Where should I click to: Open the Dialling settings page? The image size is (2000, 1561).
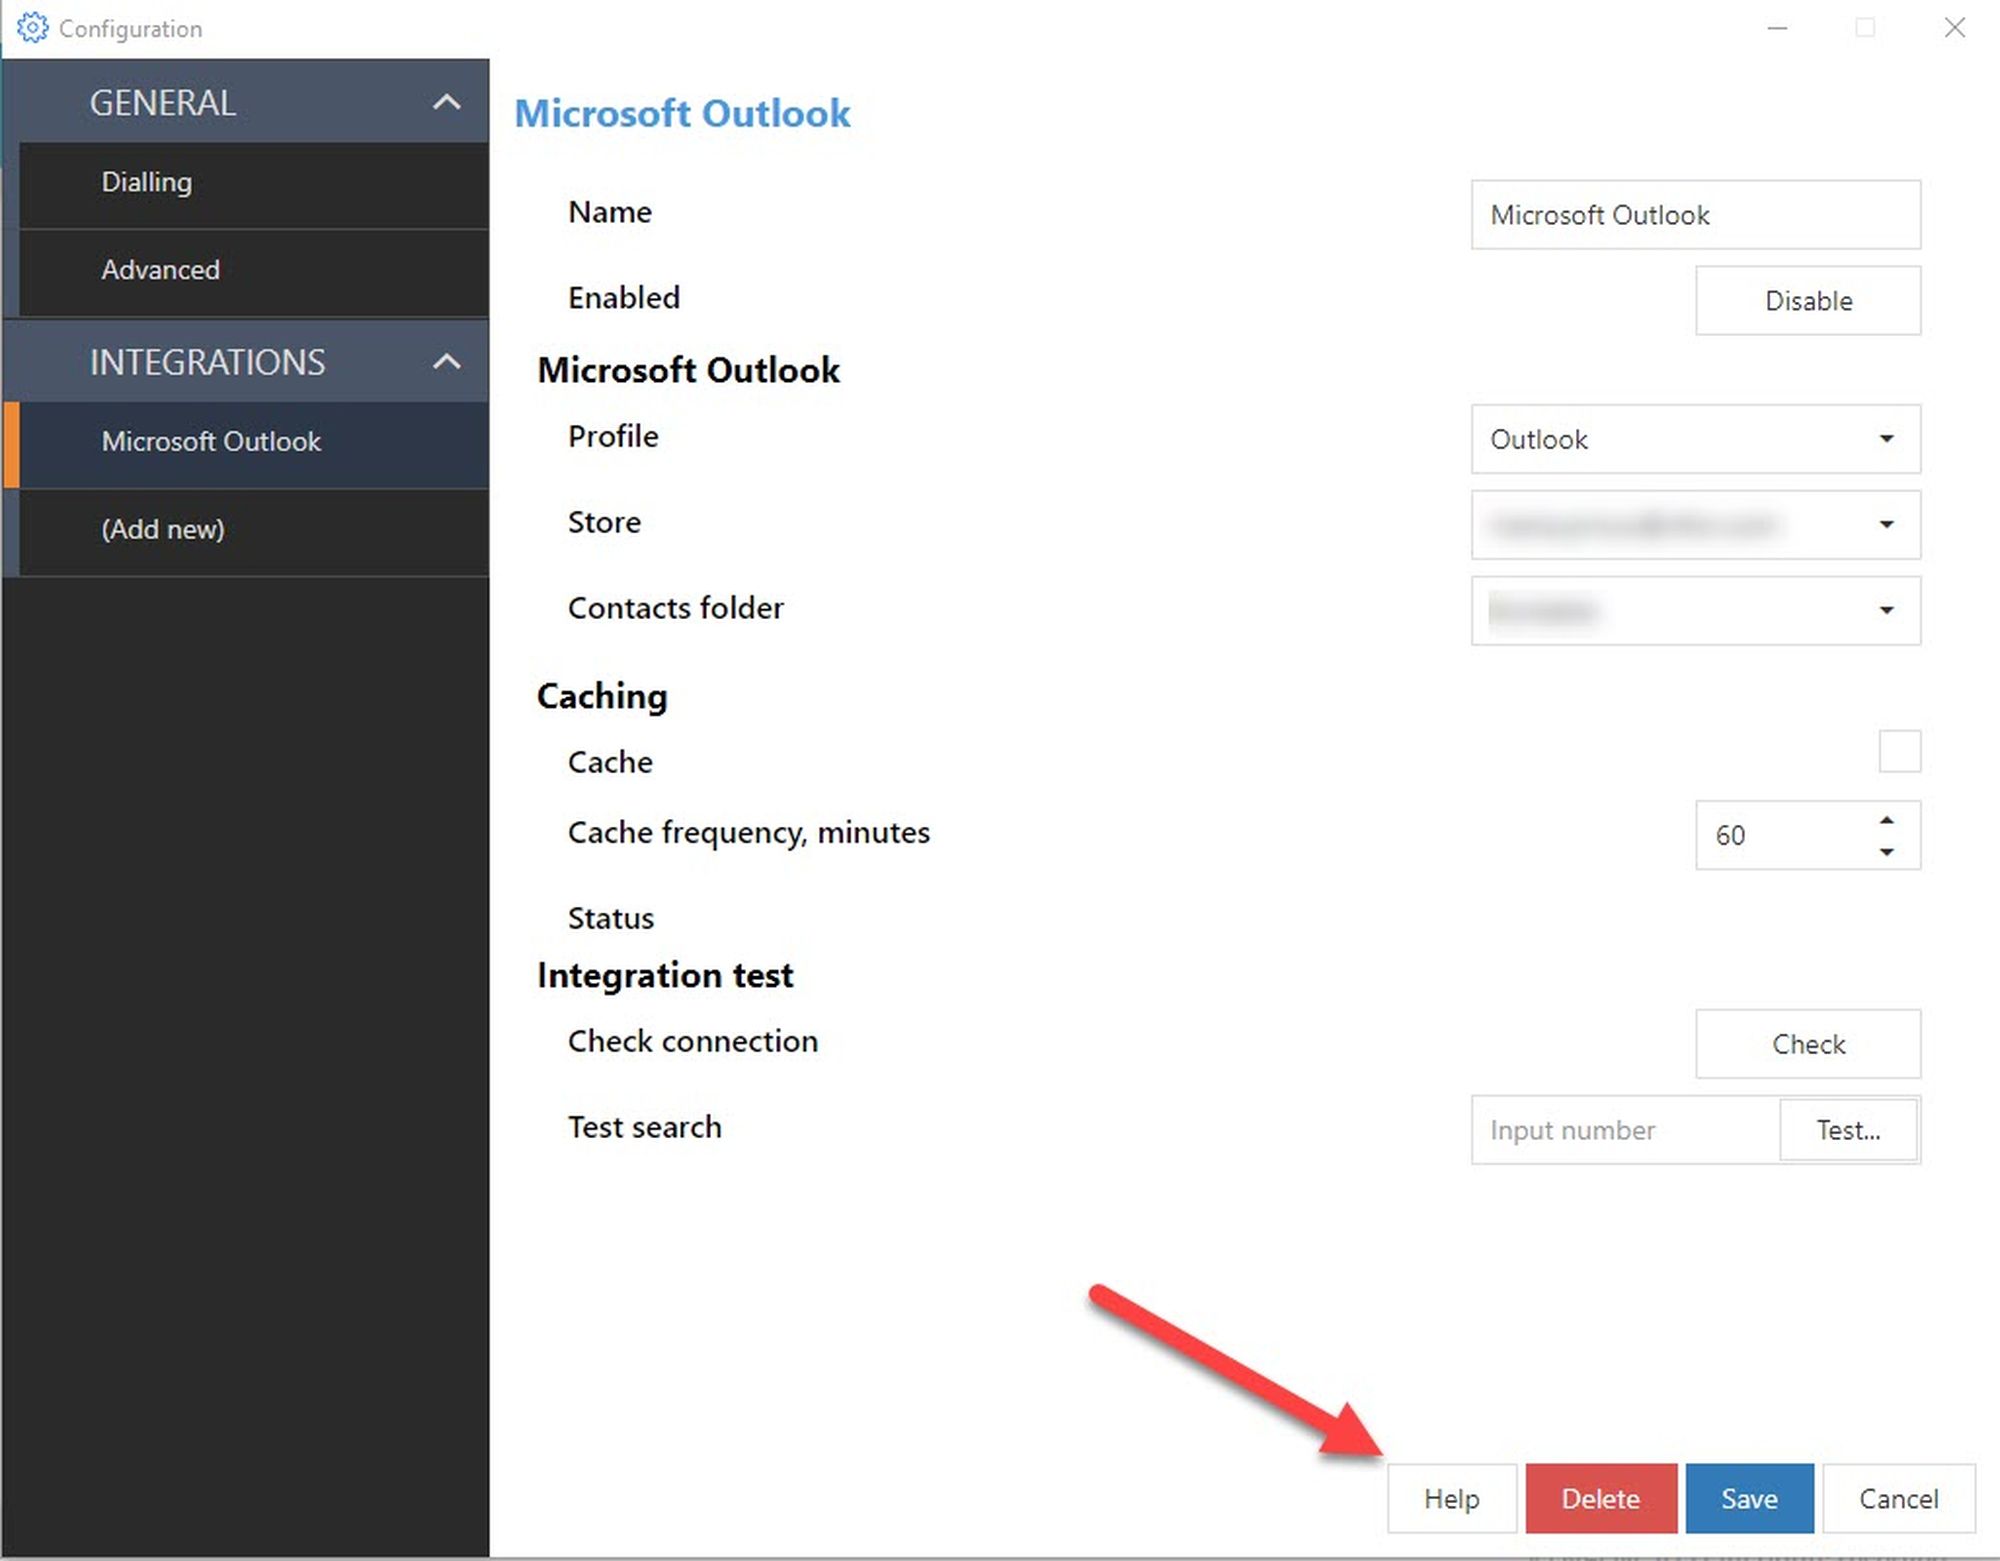click(x=147, y=183)
